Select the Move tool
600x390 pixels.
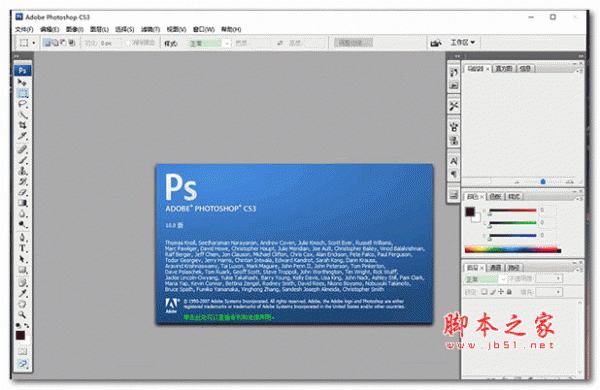pyautogui.click(x=22, y=82)
